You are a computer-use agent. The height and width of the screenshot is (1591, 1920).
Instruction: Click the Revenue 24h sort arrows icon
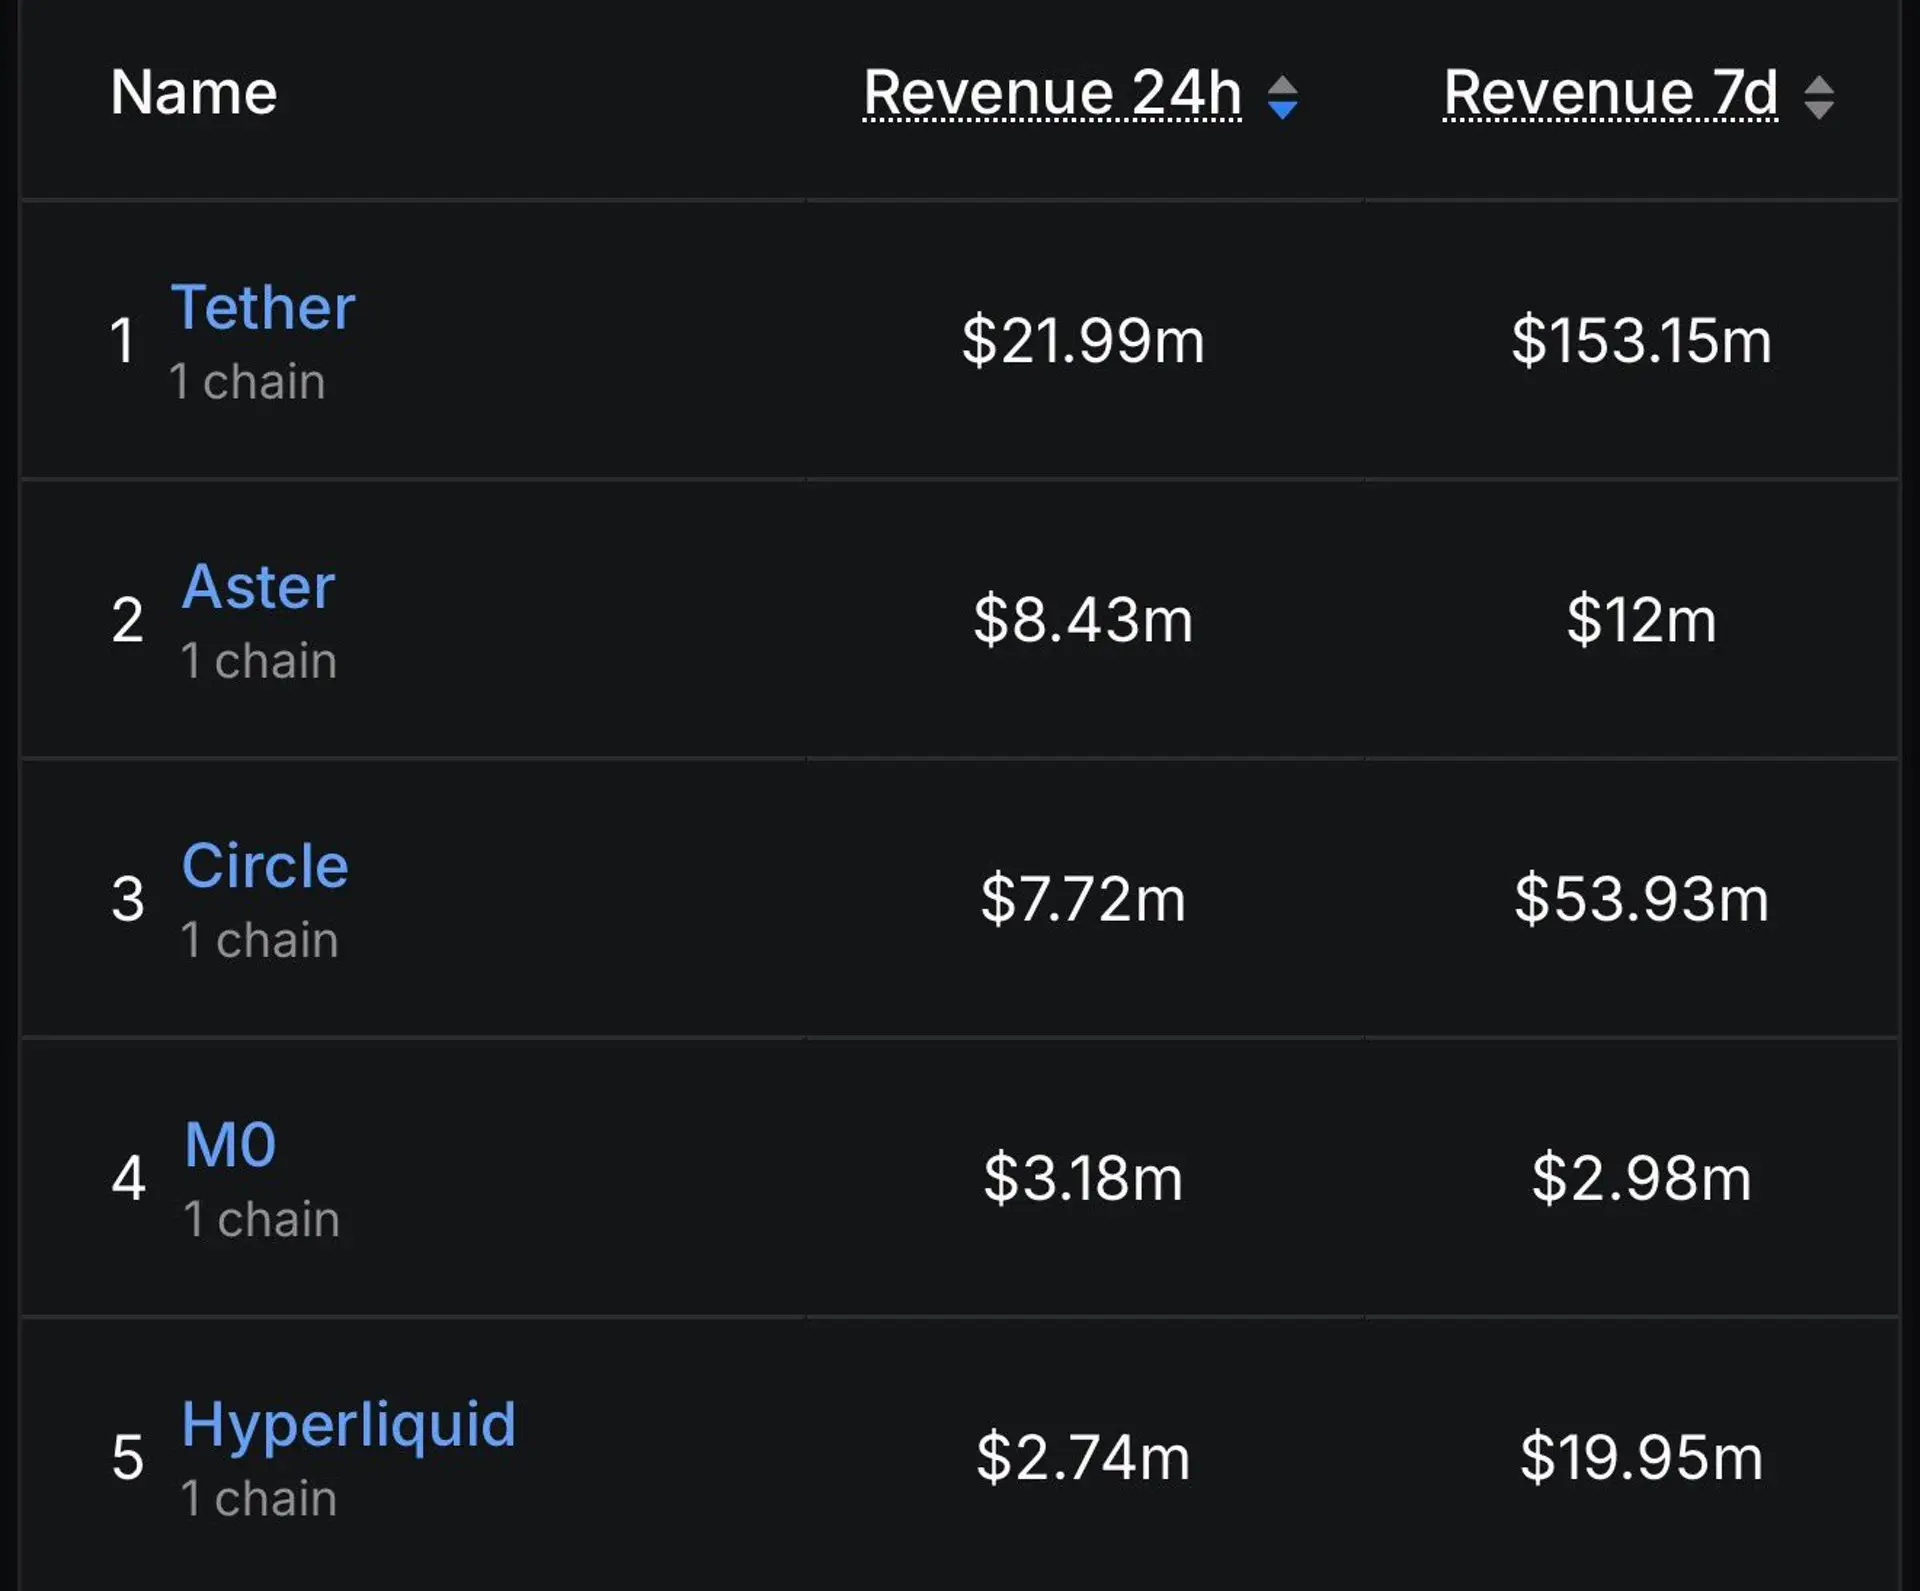[x=1282, y=97]
